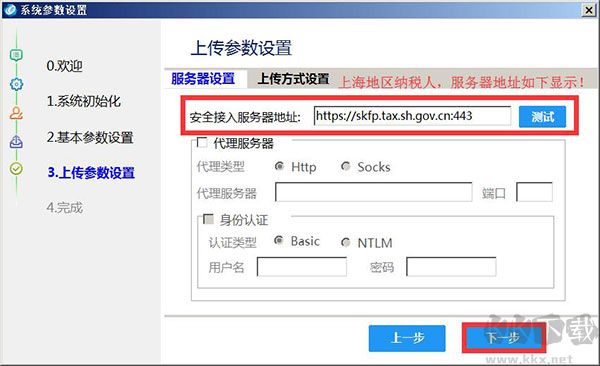
Task: Click the welcome step chat icon
Action: tap(16, 56)
